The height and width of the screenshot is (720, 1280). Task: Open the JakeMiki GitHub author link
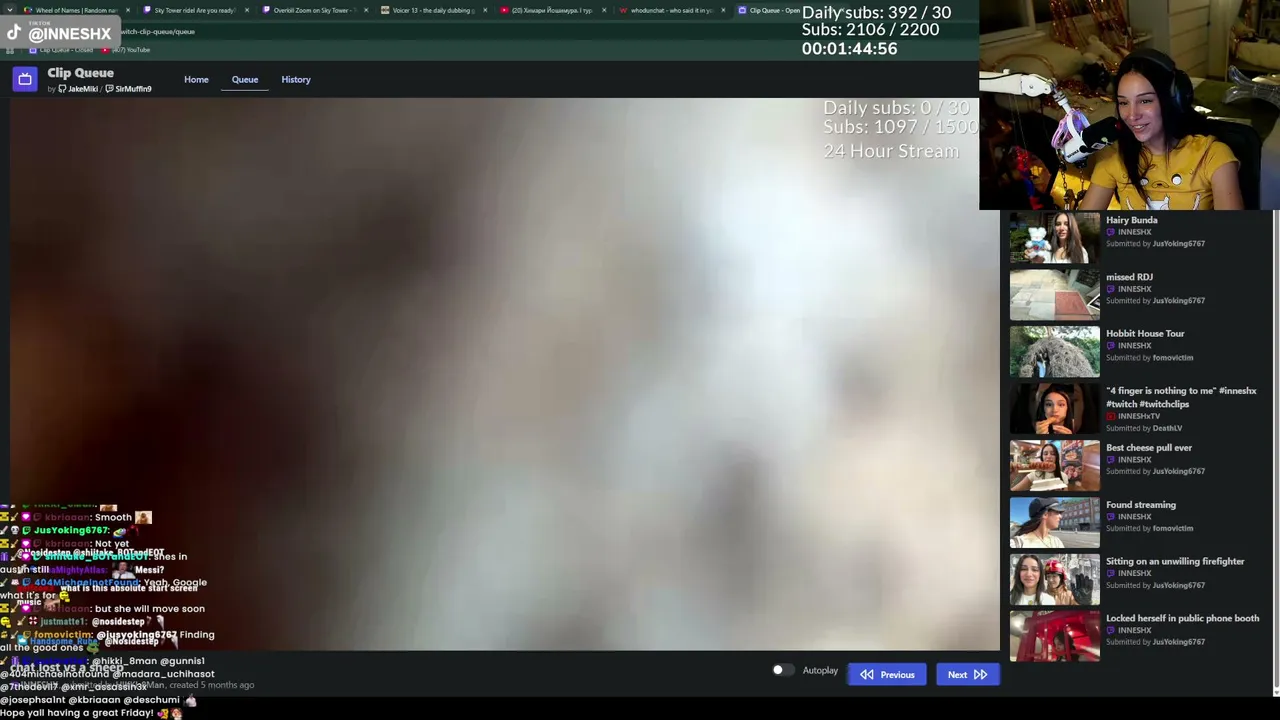click(x=78, y=89)
